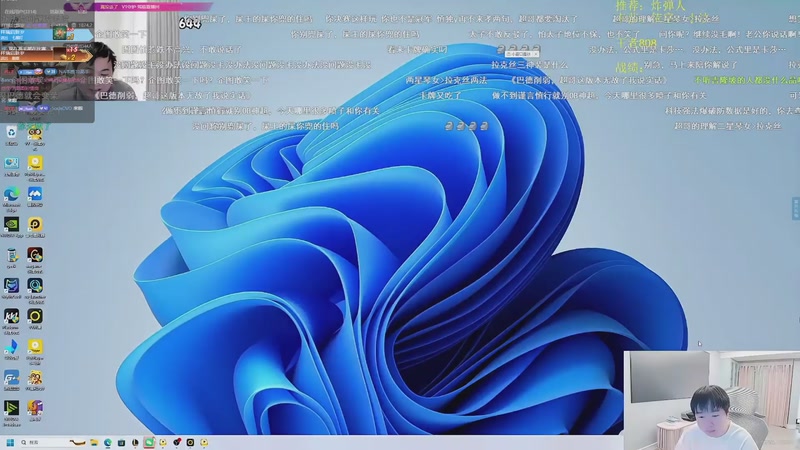This screenshot has width=800, height=450.
Task: Open the NVIDIA green logo desktop shortcut
Action: (11, 224)
